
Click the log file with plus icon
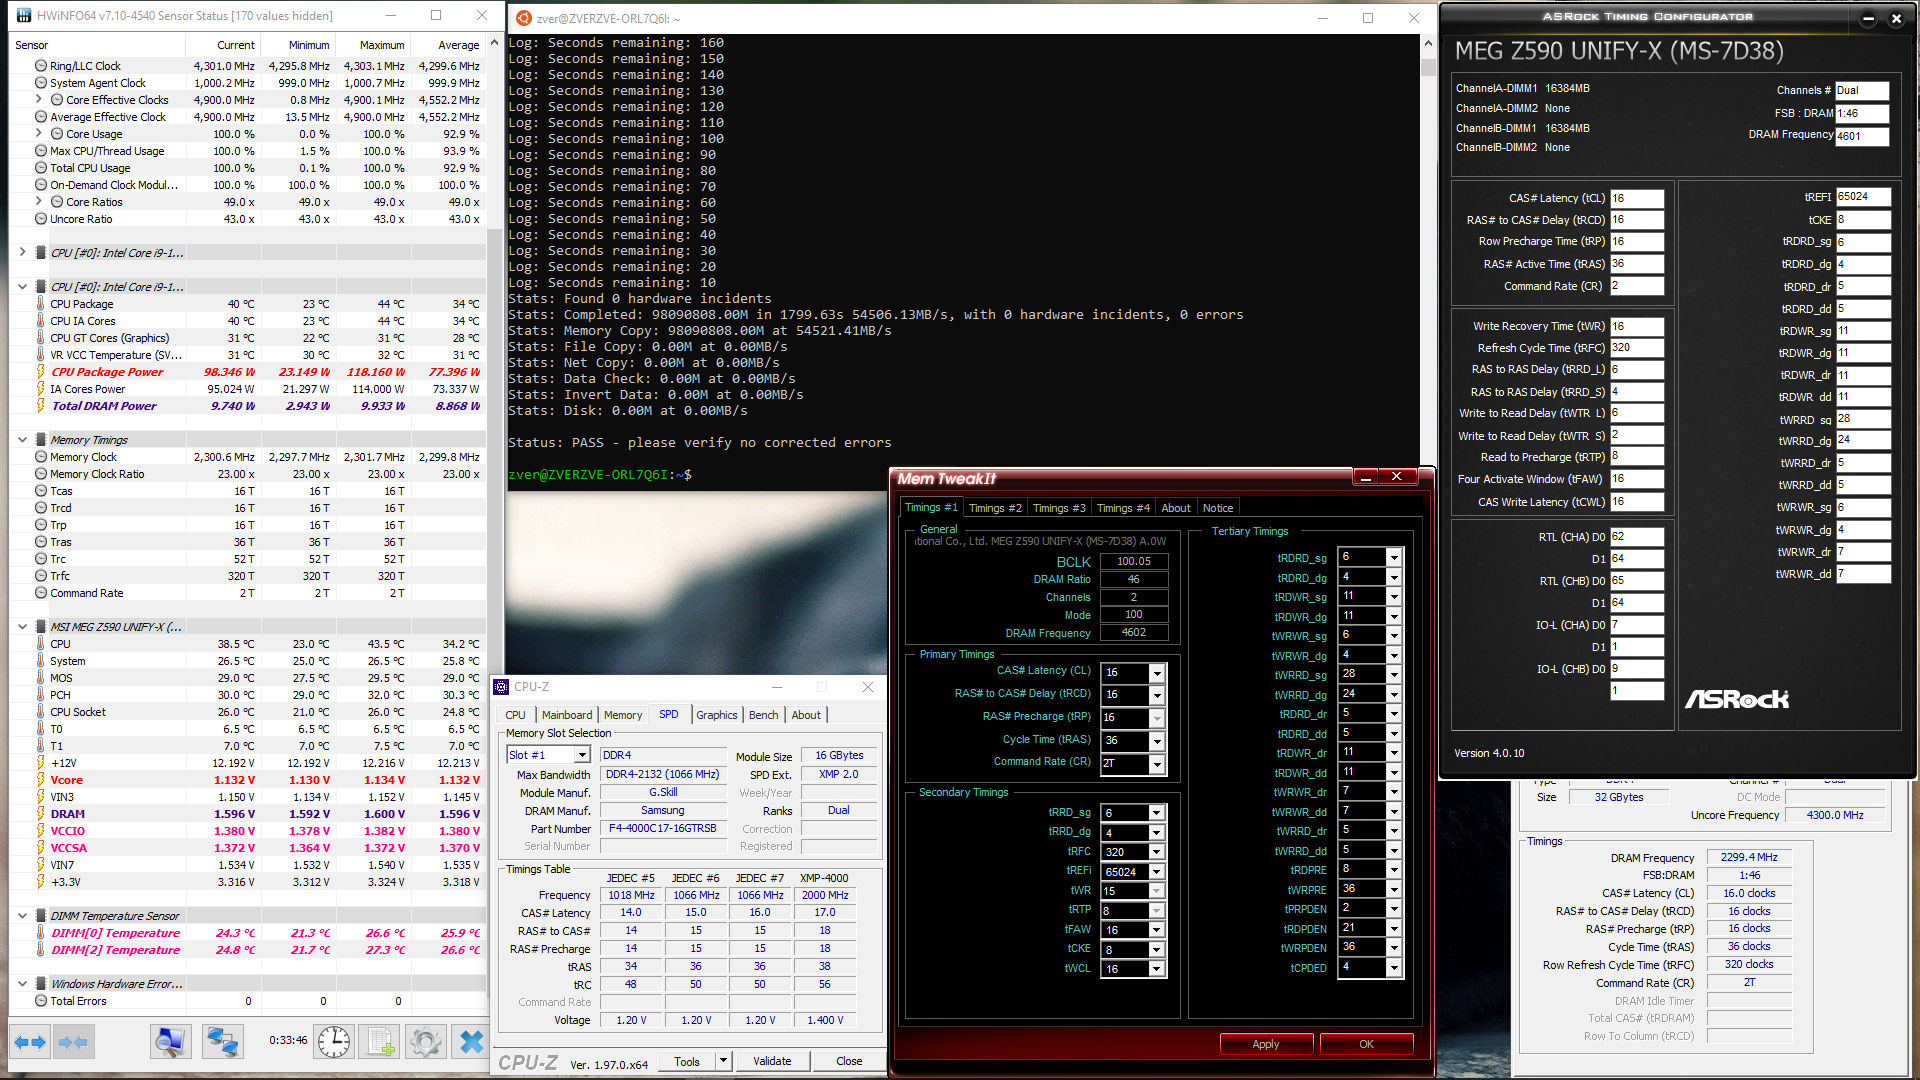point(381,1042)
